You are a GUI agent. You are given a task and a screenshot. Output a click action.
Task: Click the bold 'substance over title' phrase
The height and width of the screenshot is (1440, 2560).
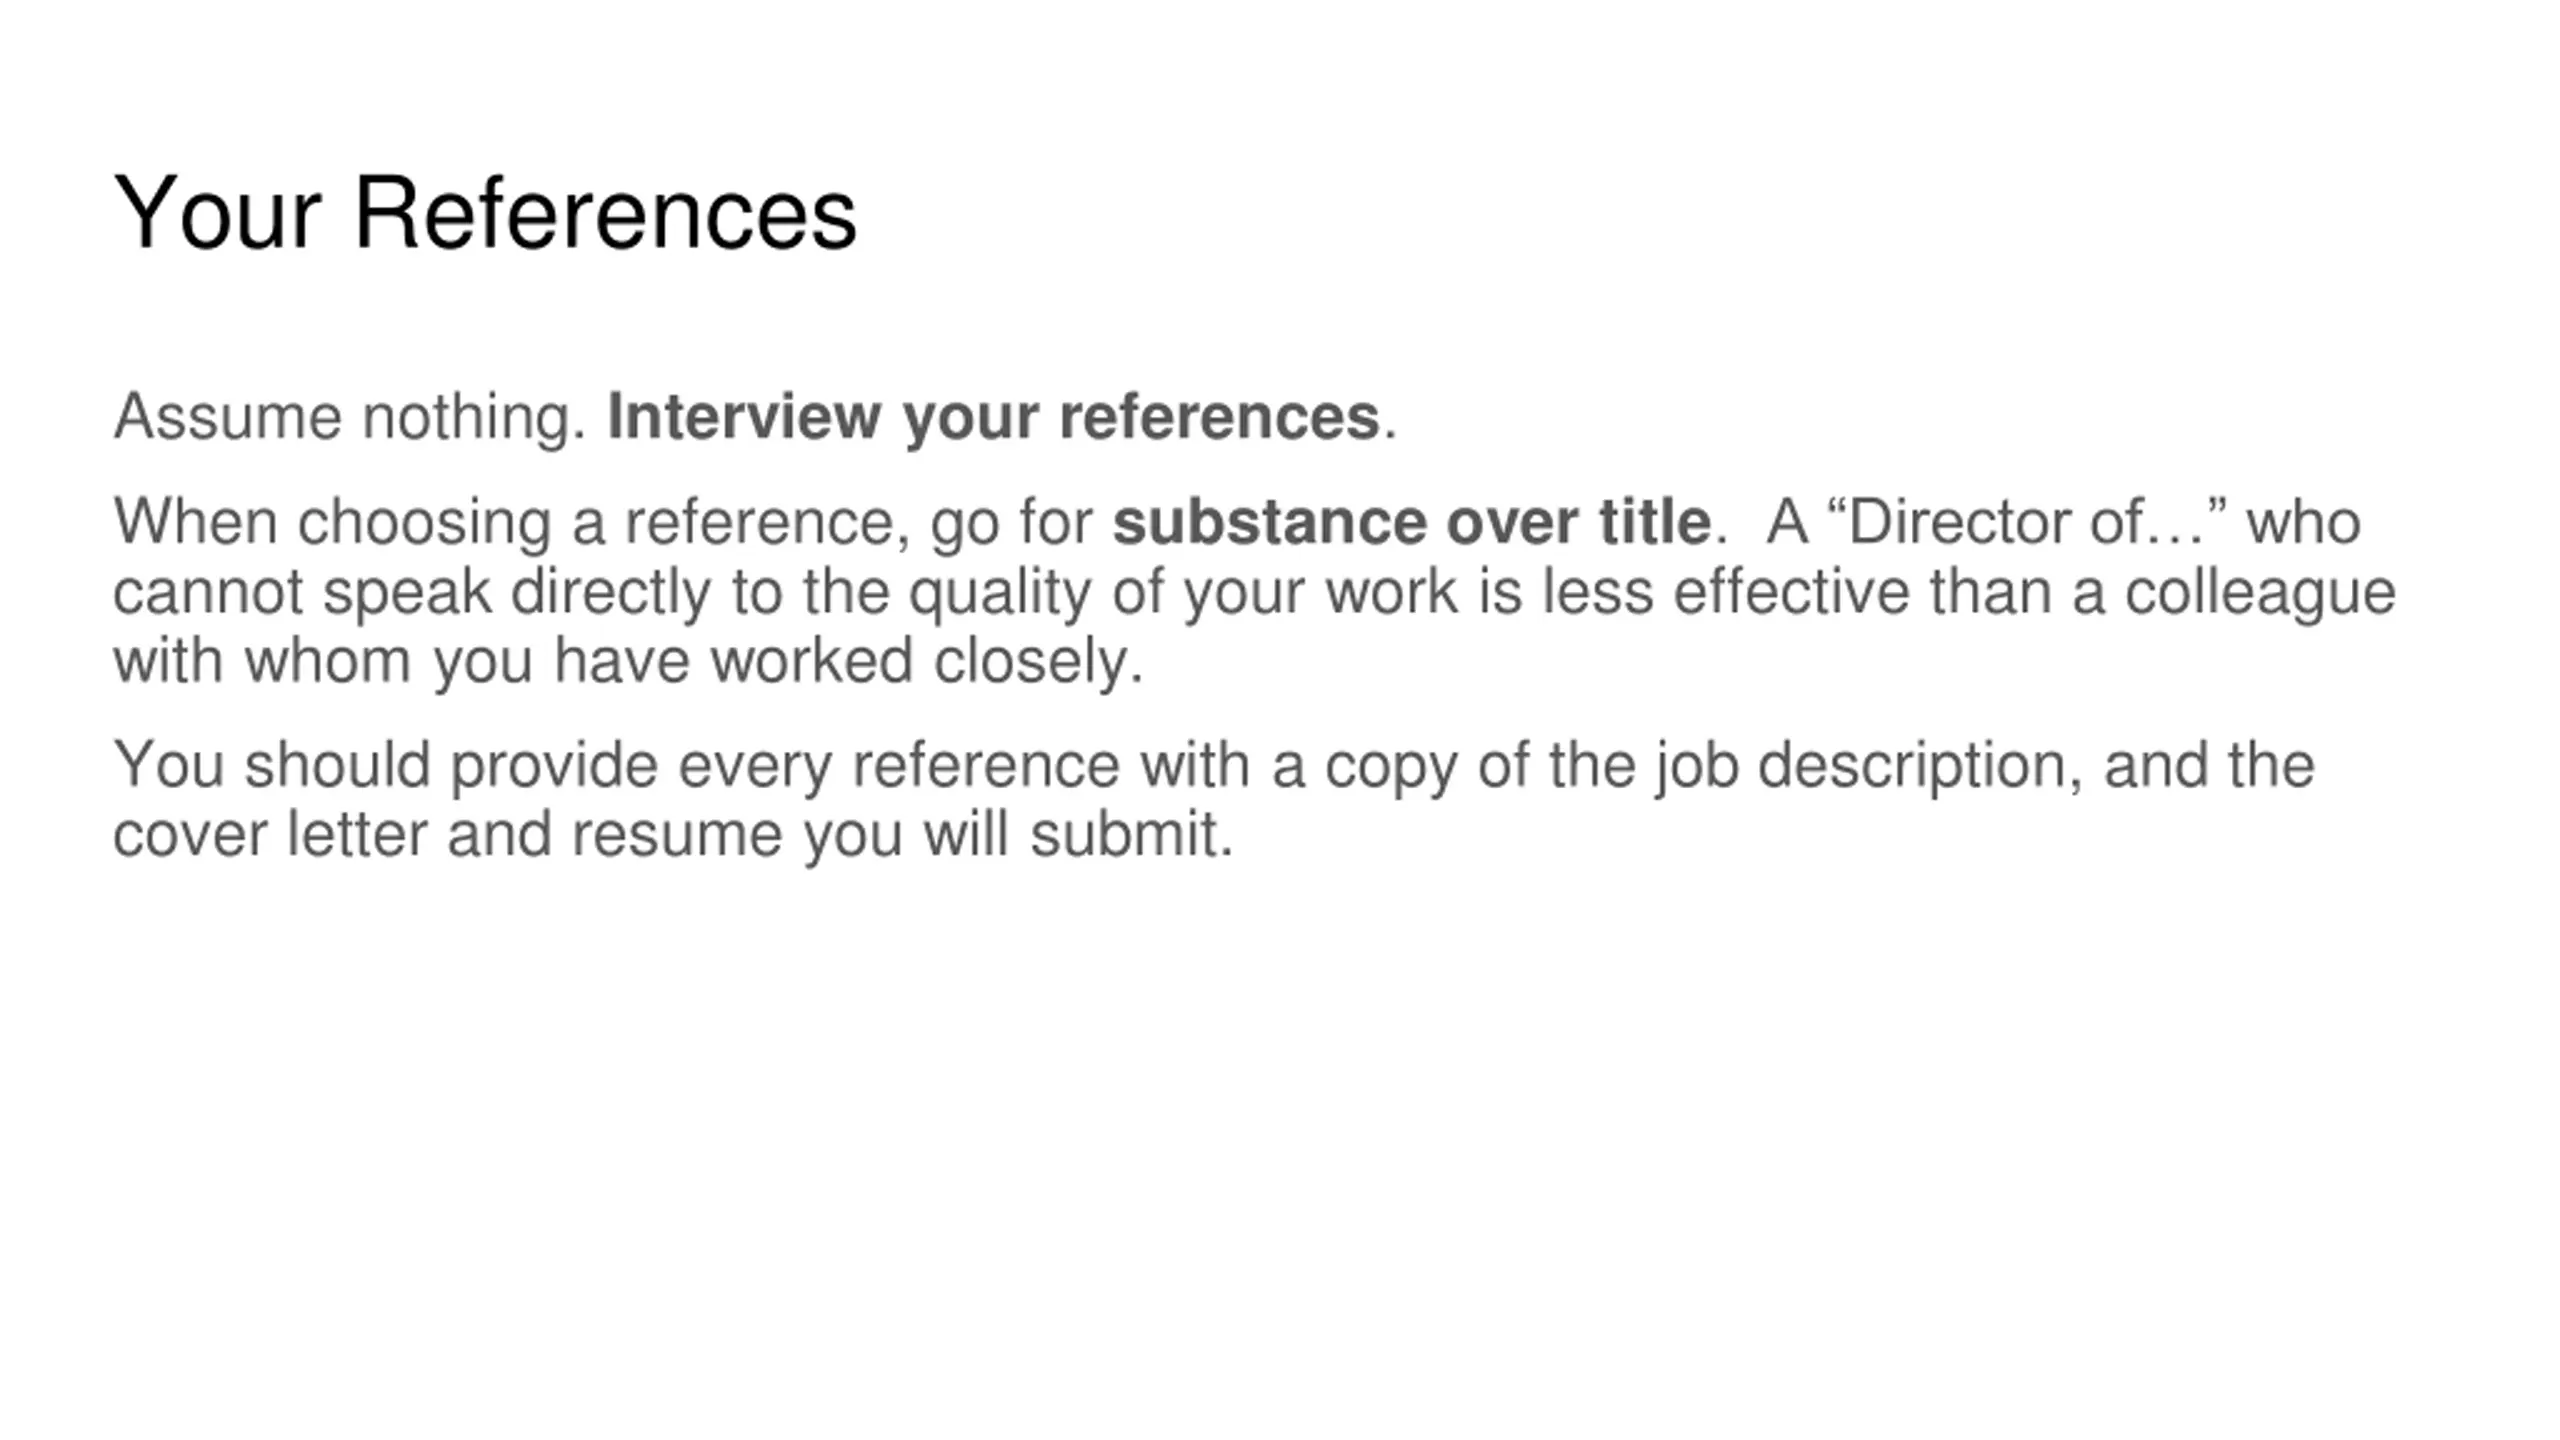point(1412,522)
